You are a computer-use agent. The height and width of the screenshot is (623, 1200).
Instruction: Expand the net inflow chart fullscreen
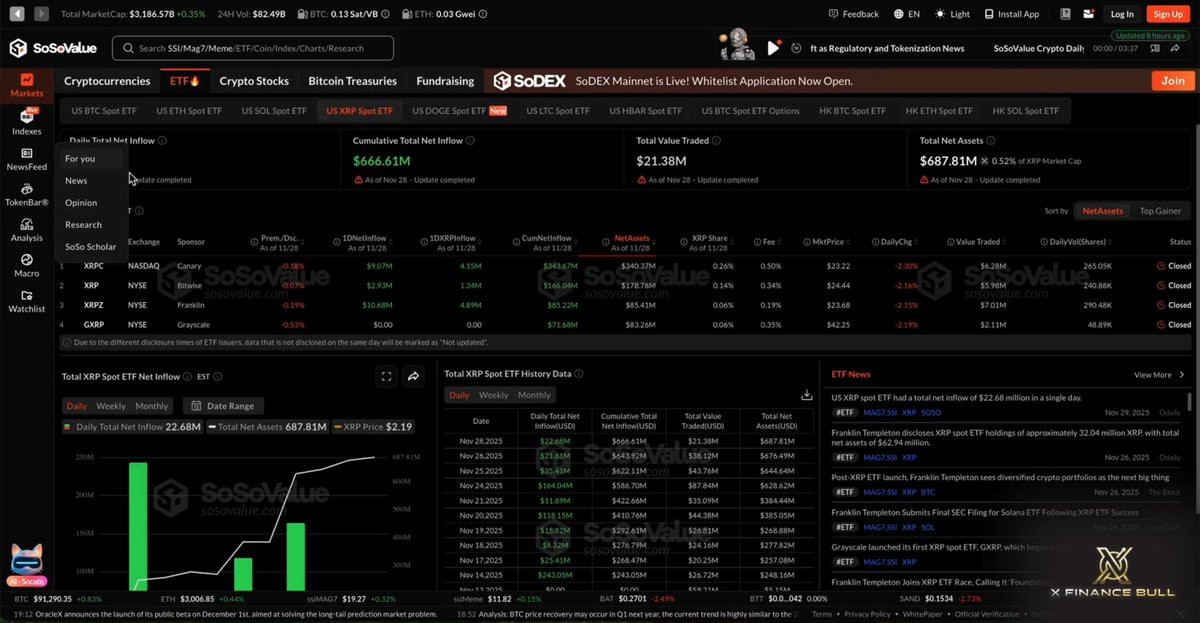tap(387, 377)
